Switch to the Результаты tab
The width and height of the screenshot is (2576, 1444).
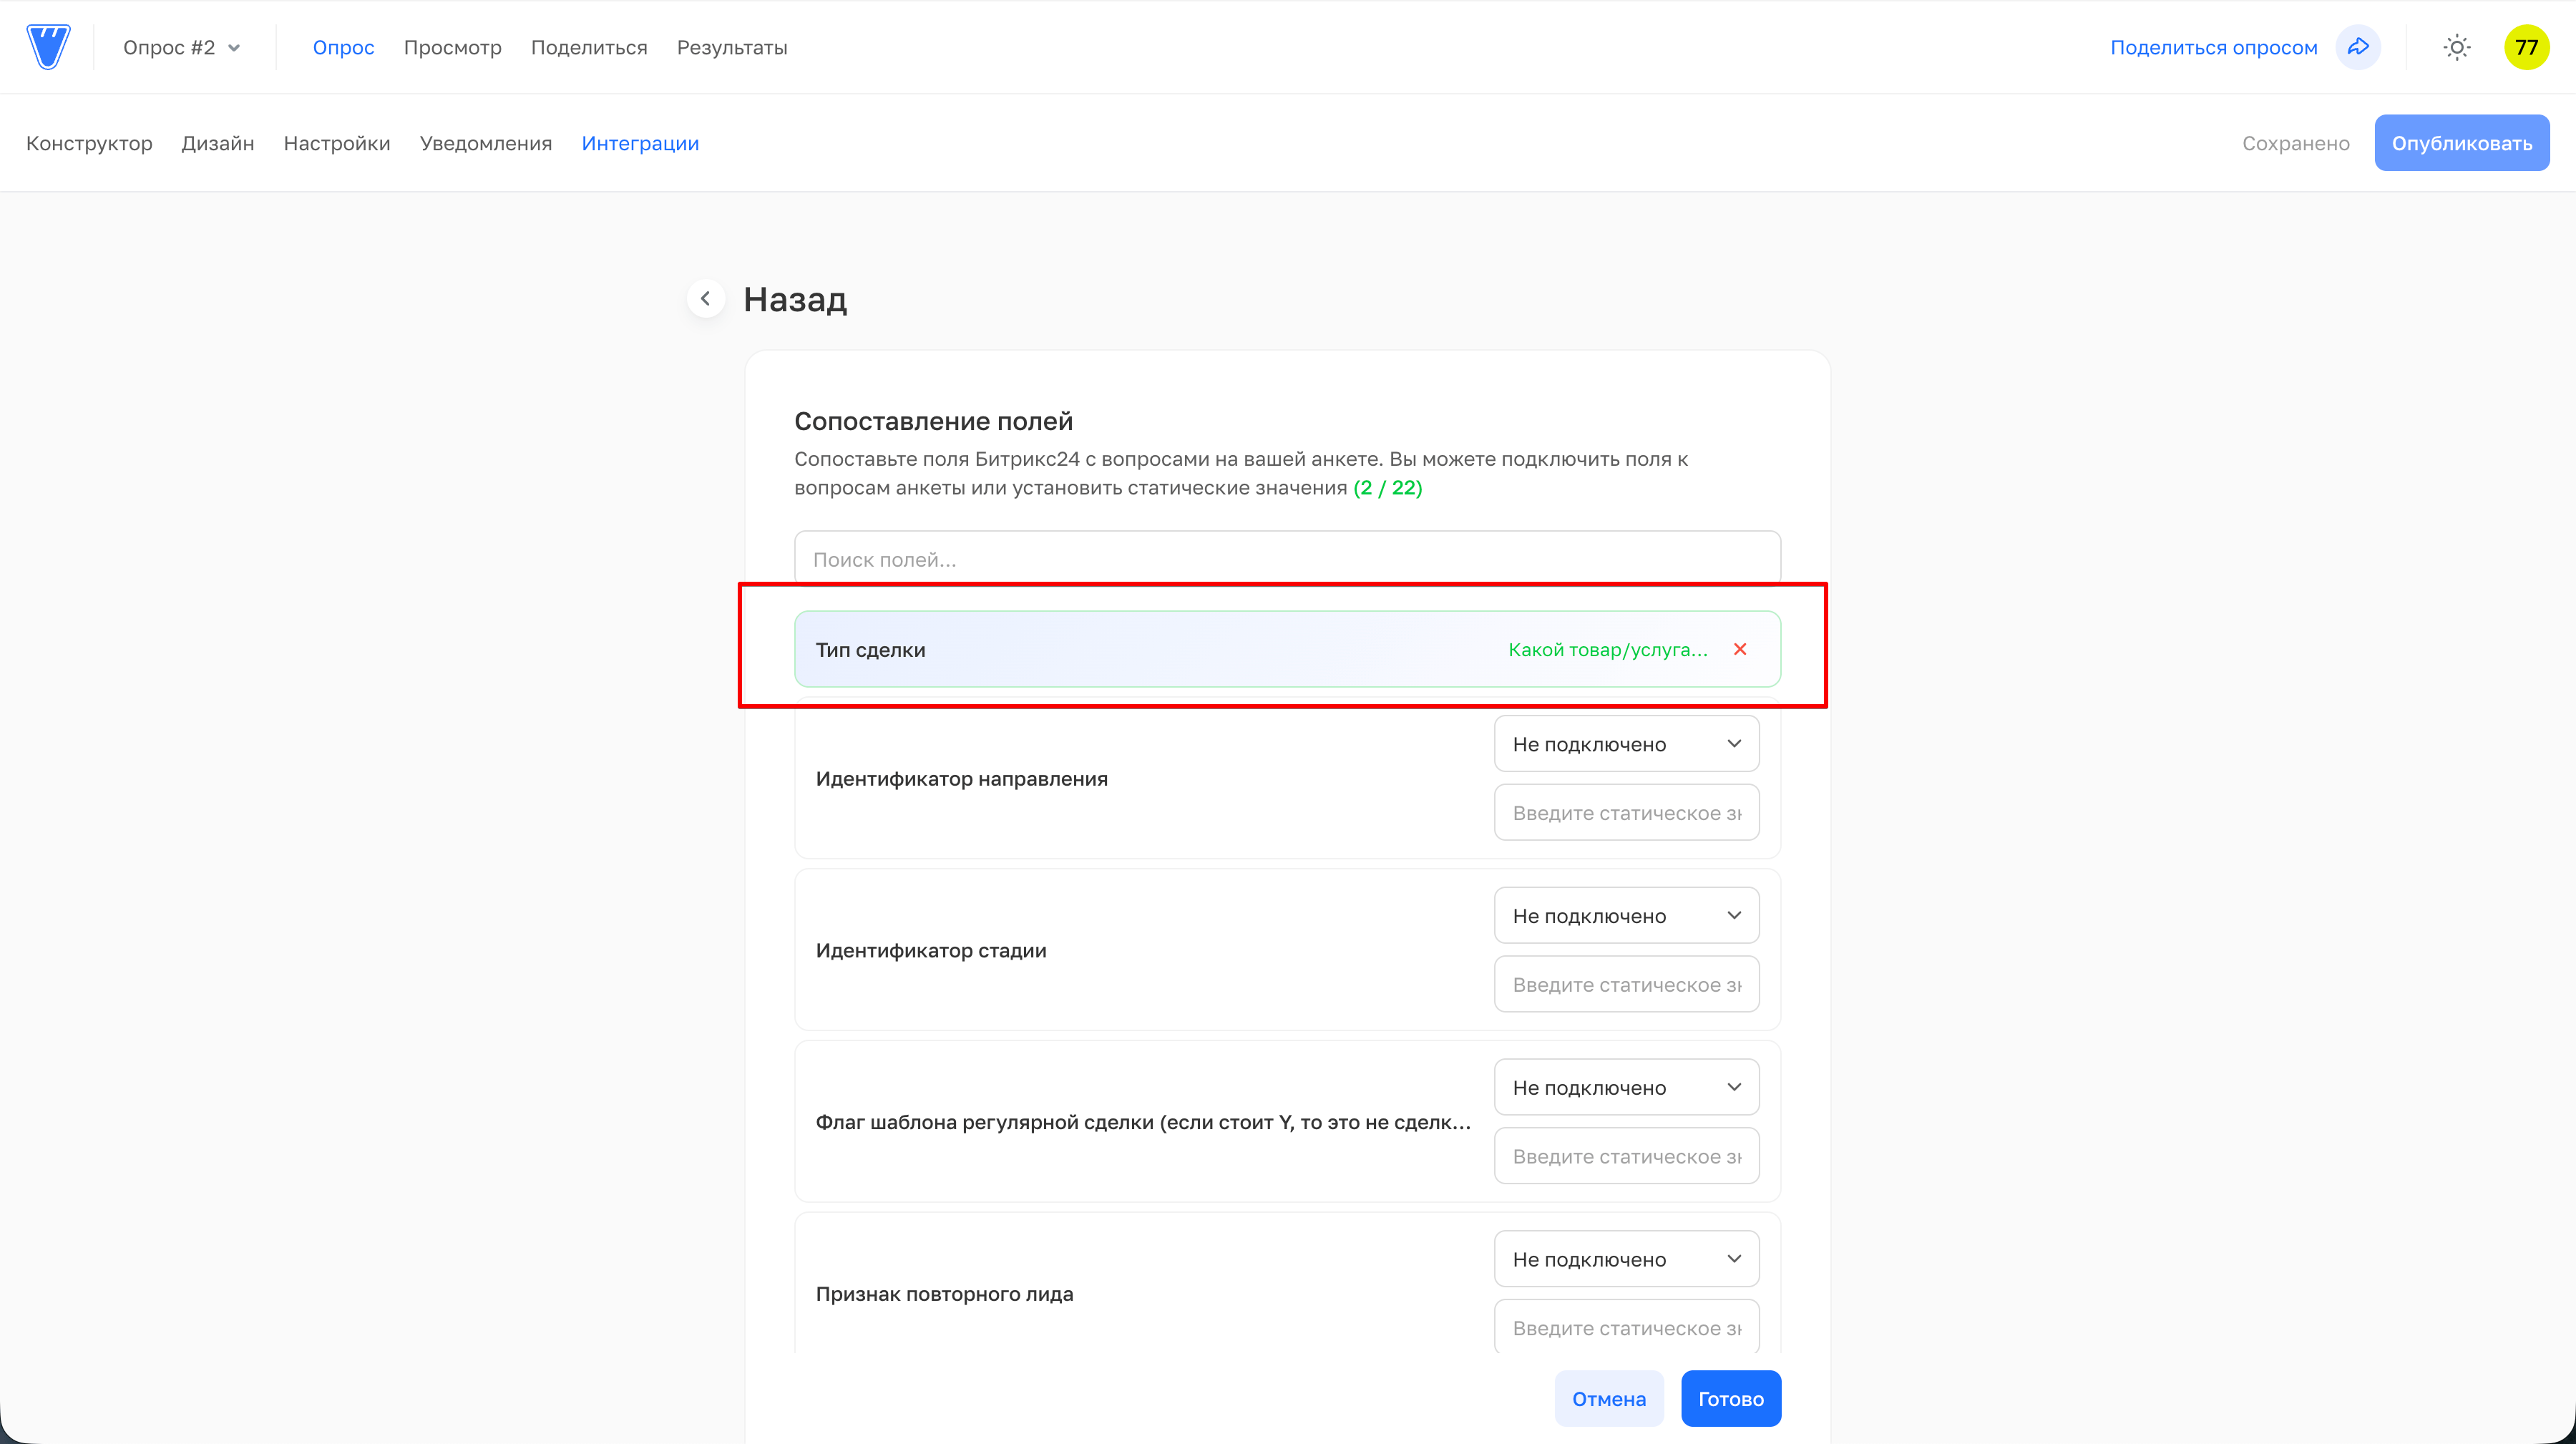pyautogui.click(x=732, y=47)
